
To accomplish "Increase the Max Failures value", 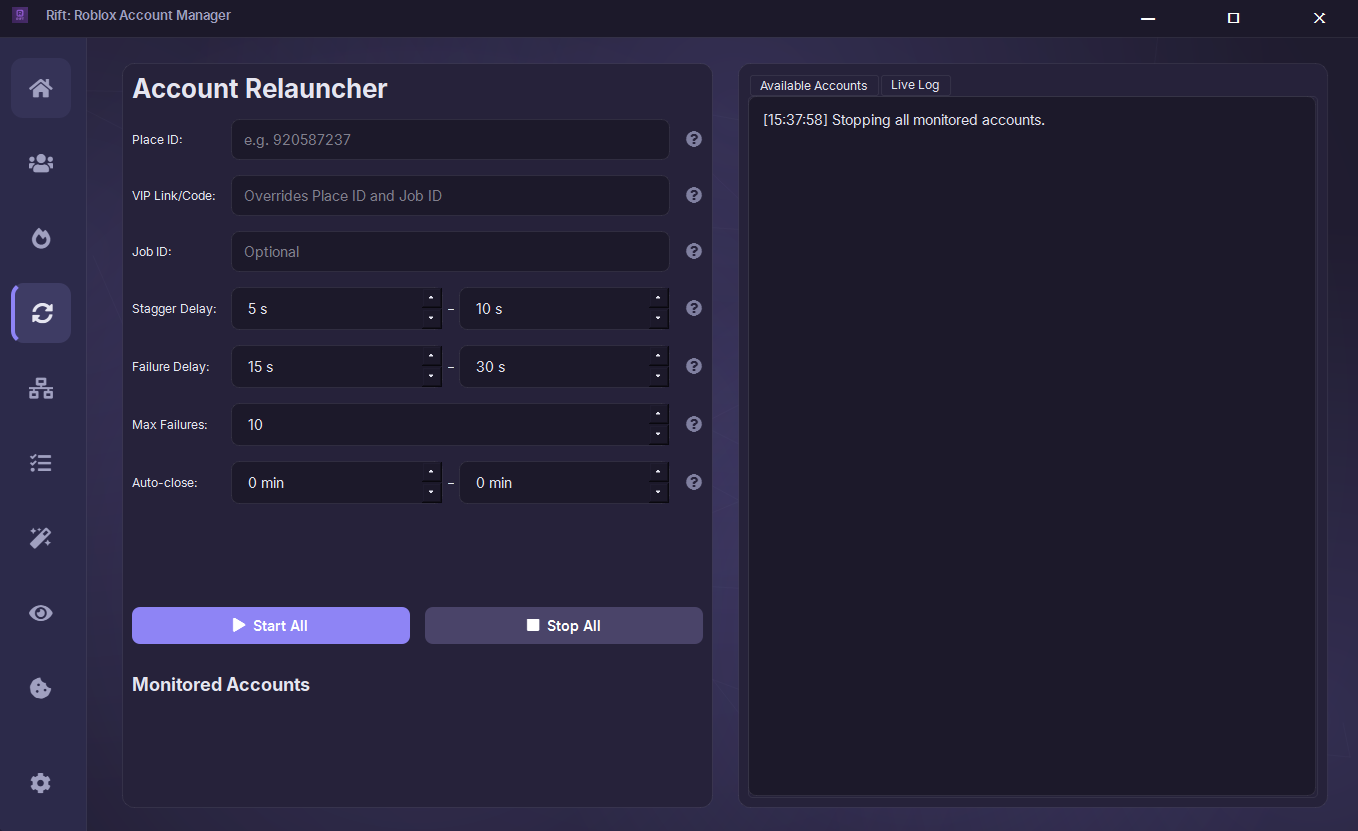I will [x=658, y=414].
